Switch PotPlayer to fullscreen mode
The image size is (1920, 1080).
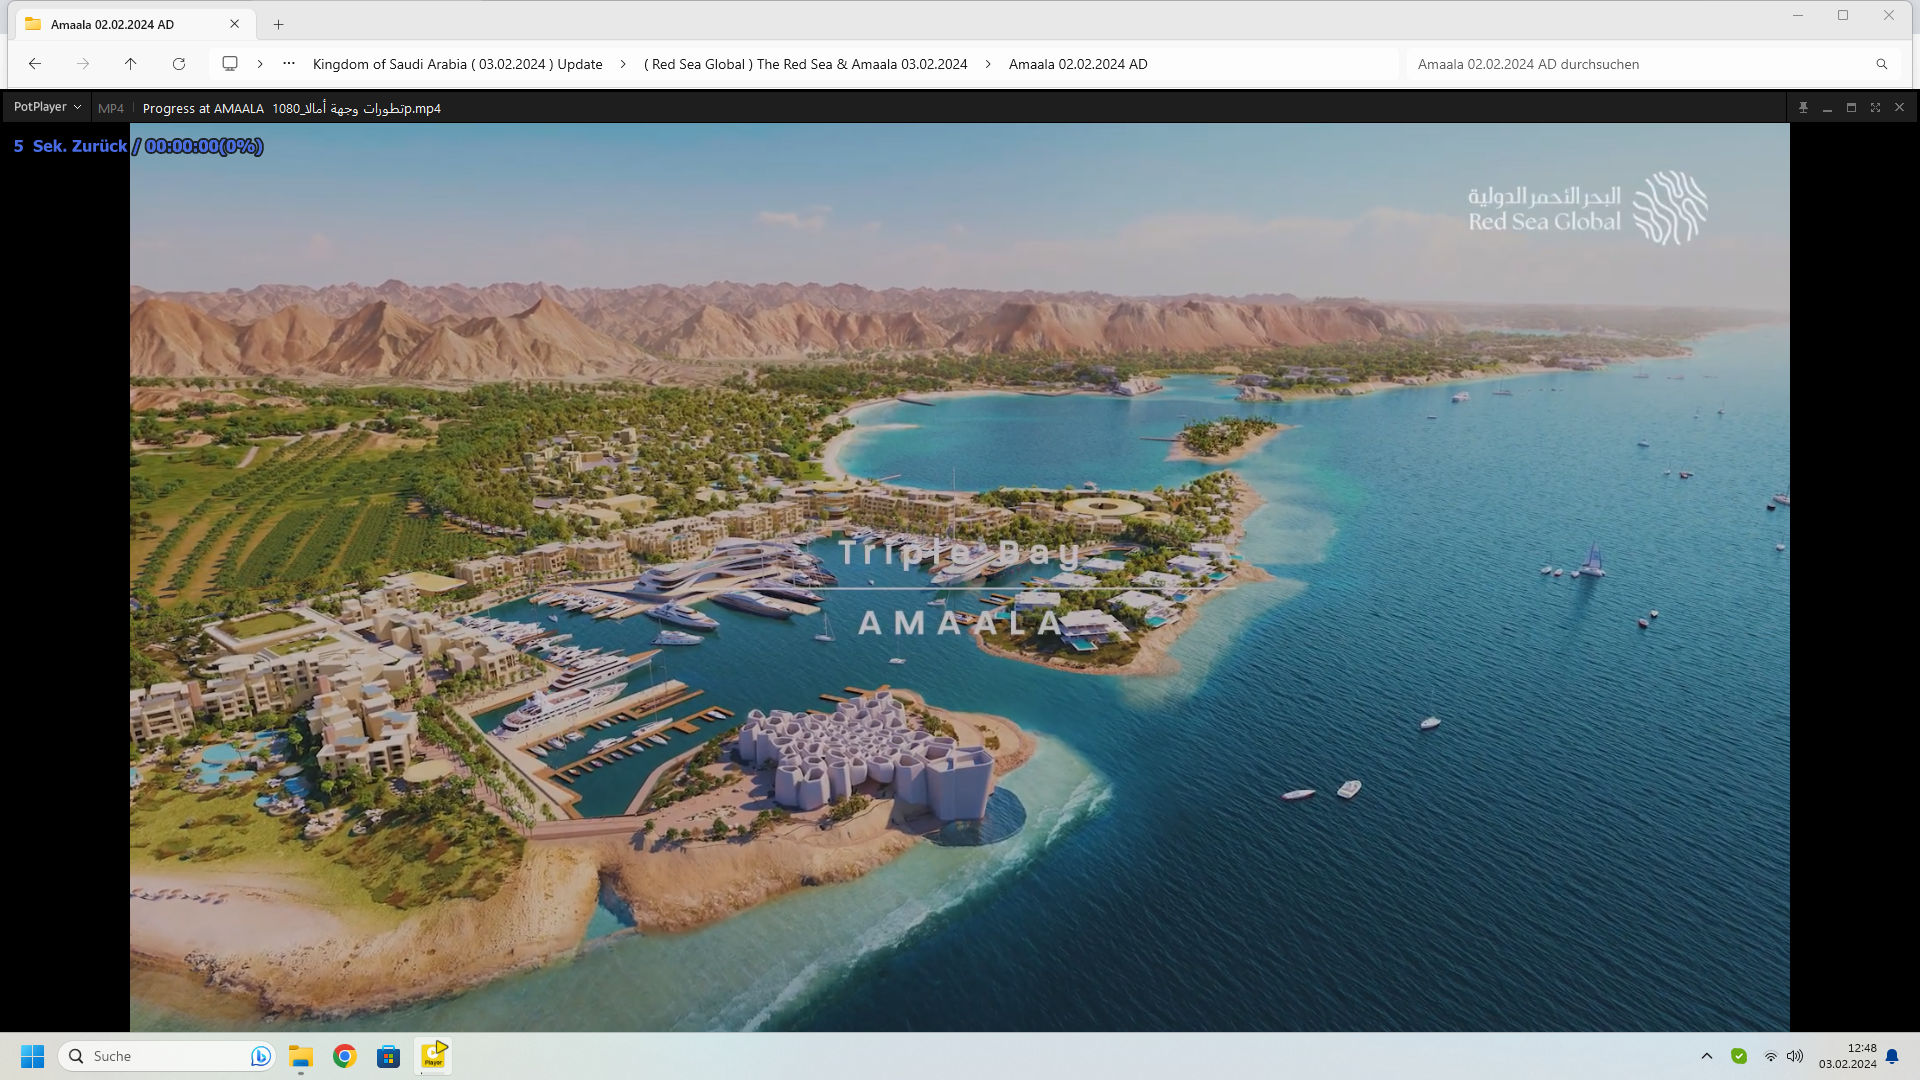click(x=1875, y=107)
